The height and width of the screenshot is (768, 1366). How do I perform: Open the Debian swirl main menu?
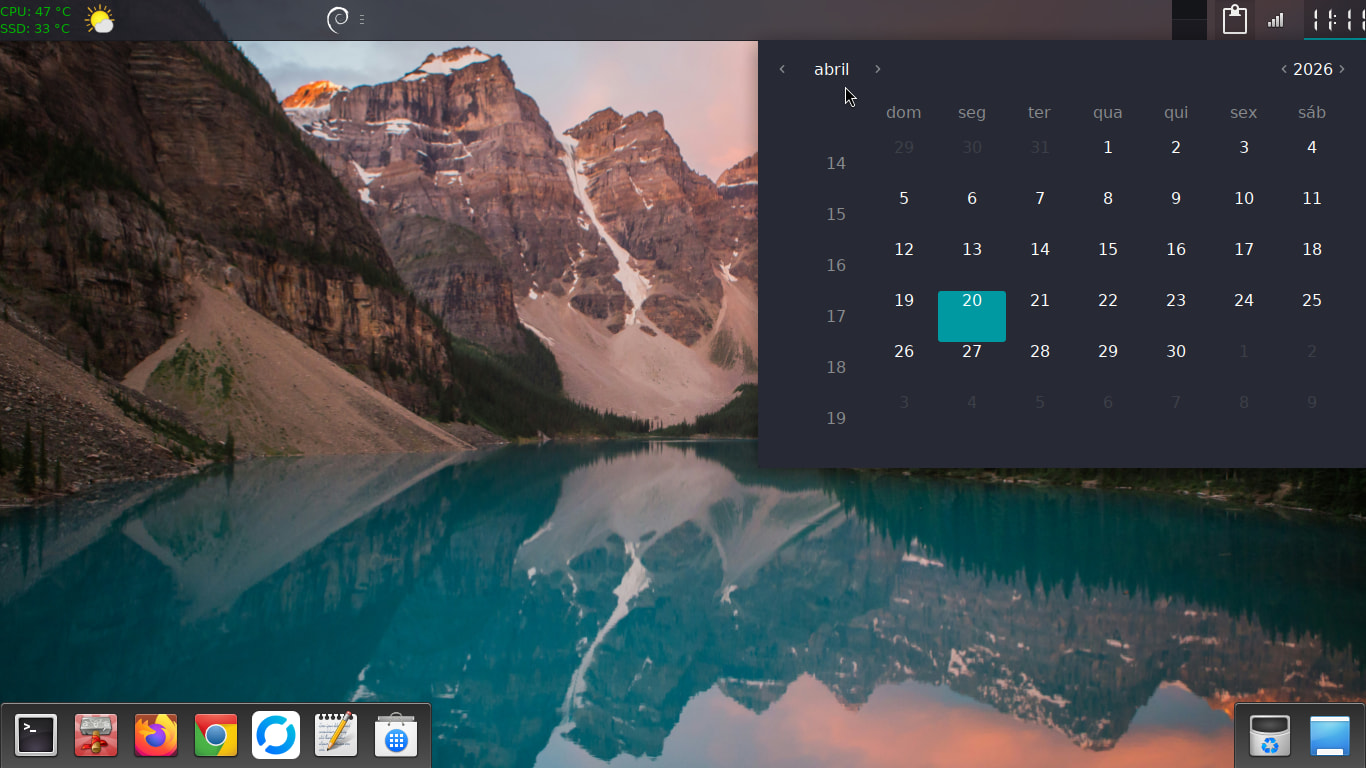point(338,20)
